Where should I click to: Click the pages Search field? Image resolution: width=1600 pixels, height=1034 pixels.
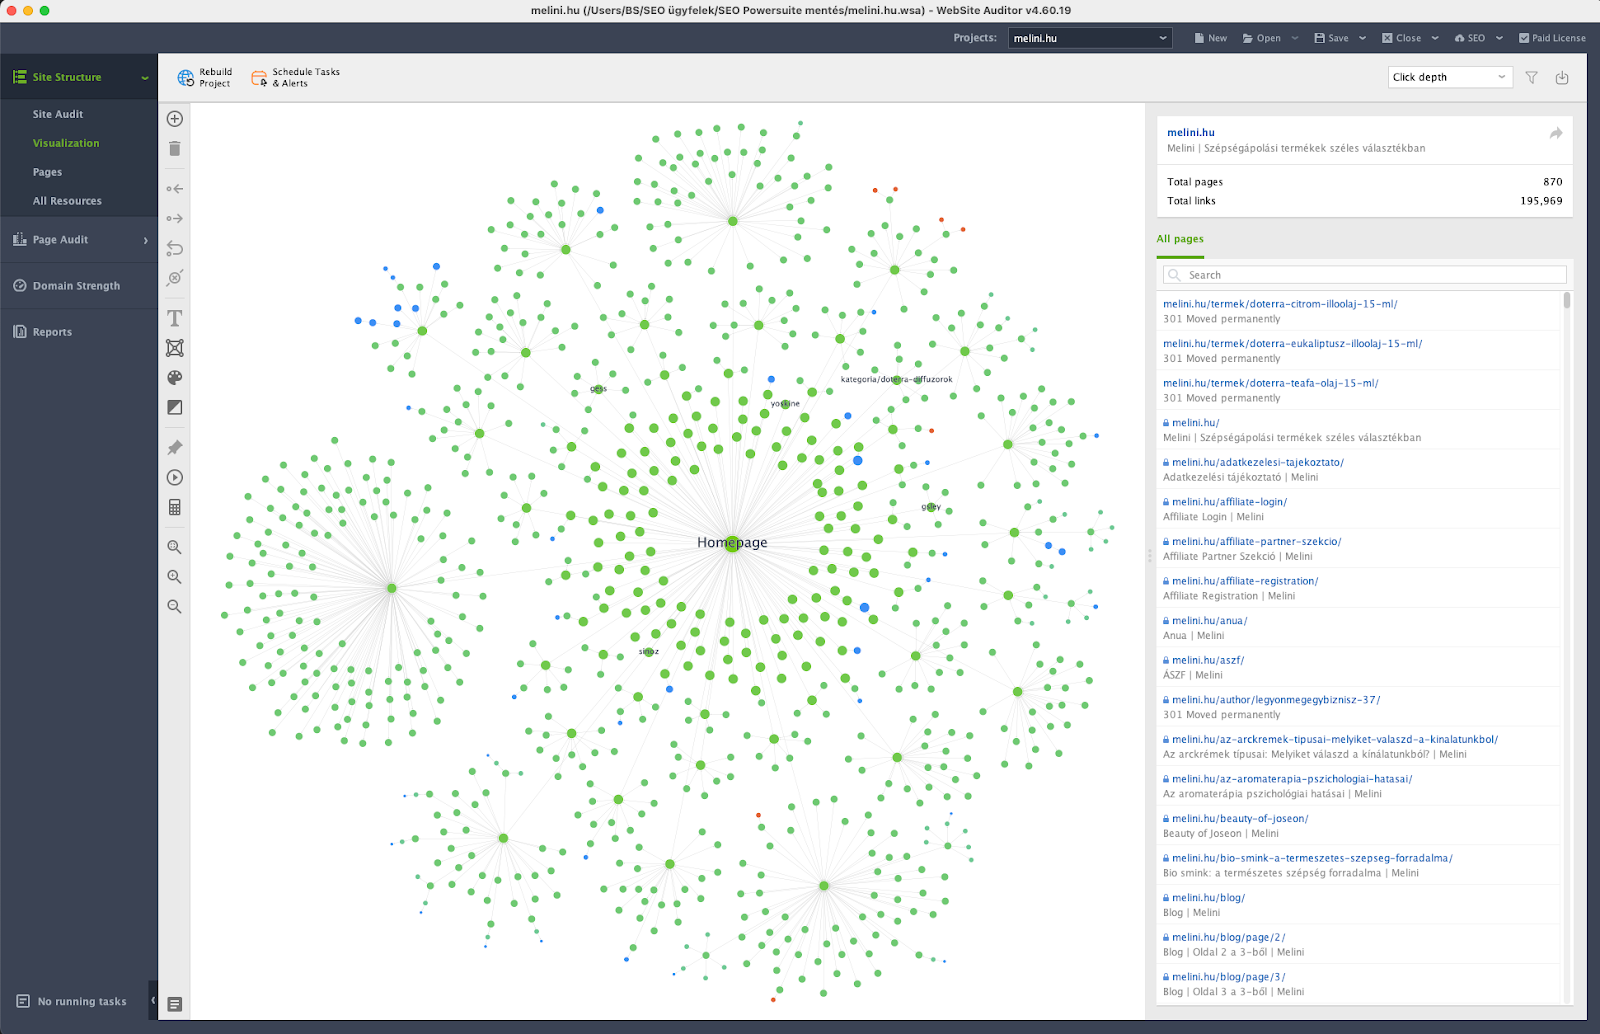(x=1365, y=275)
